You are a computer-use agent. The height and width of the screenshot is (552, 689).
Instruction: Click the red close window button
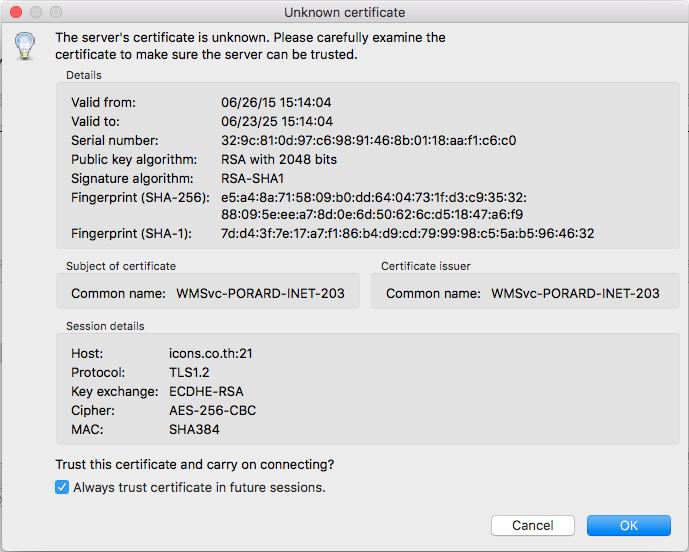click(17, 12)
